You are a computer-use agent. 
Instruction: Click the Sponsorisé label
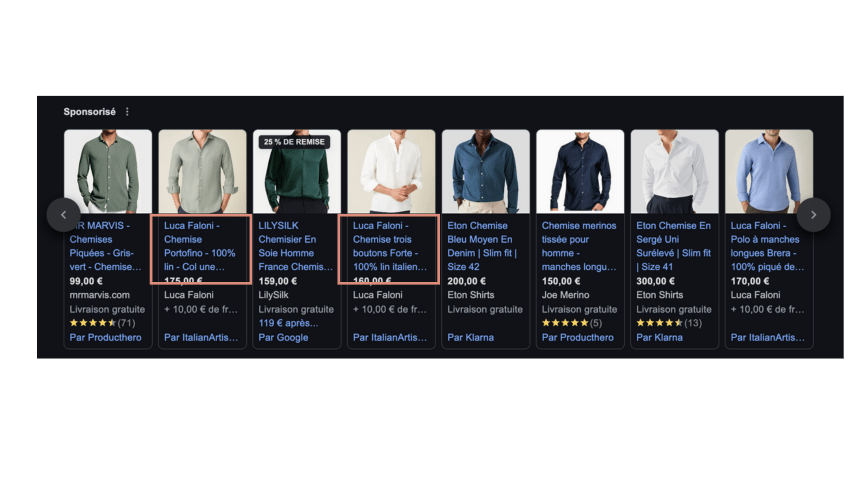tap(89, 112)
